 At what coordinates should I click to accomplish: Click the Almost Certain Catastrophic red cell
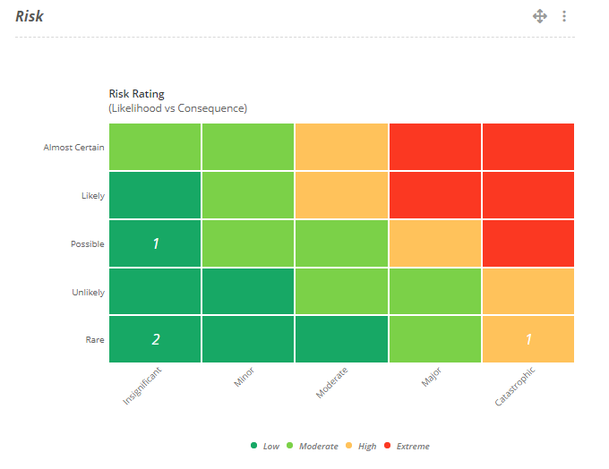coord(528,147)
